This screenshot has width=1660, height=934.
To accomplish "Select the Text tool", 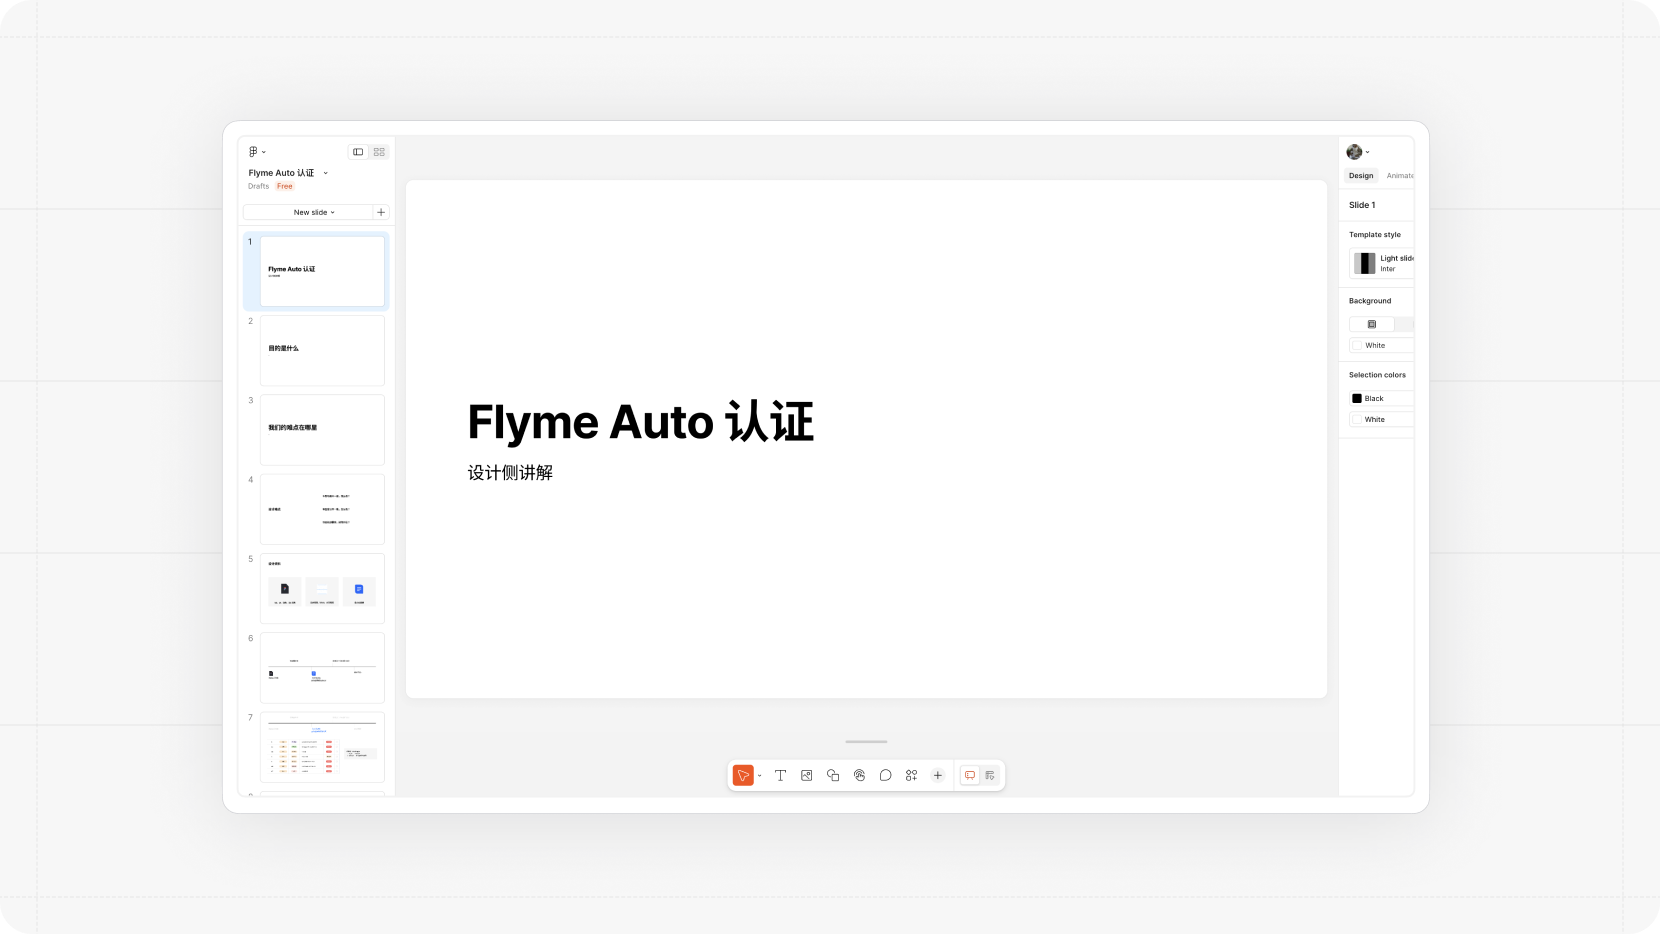I will [781, 775].
